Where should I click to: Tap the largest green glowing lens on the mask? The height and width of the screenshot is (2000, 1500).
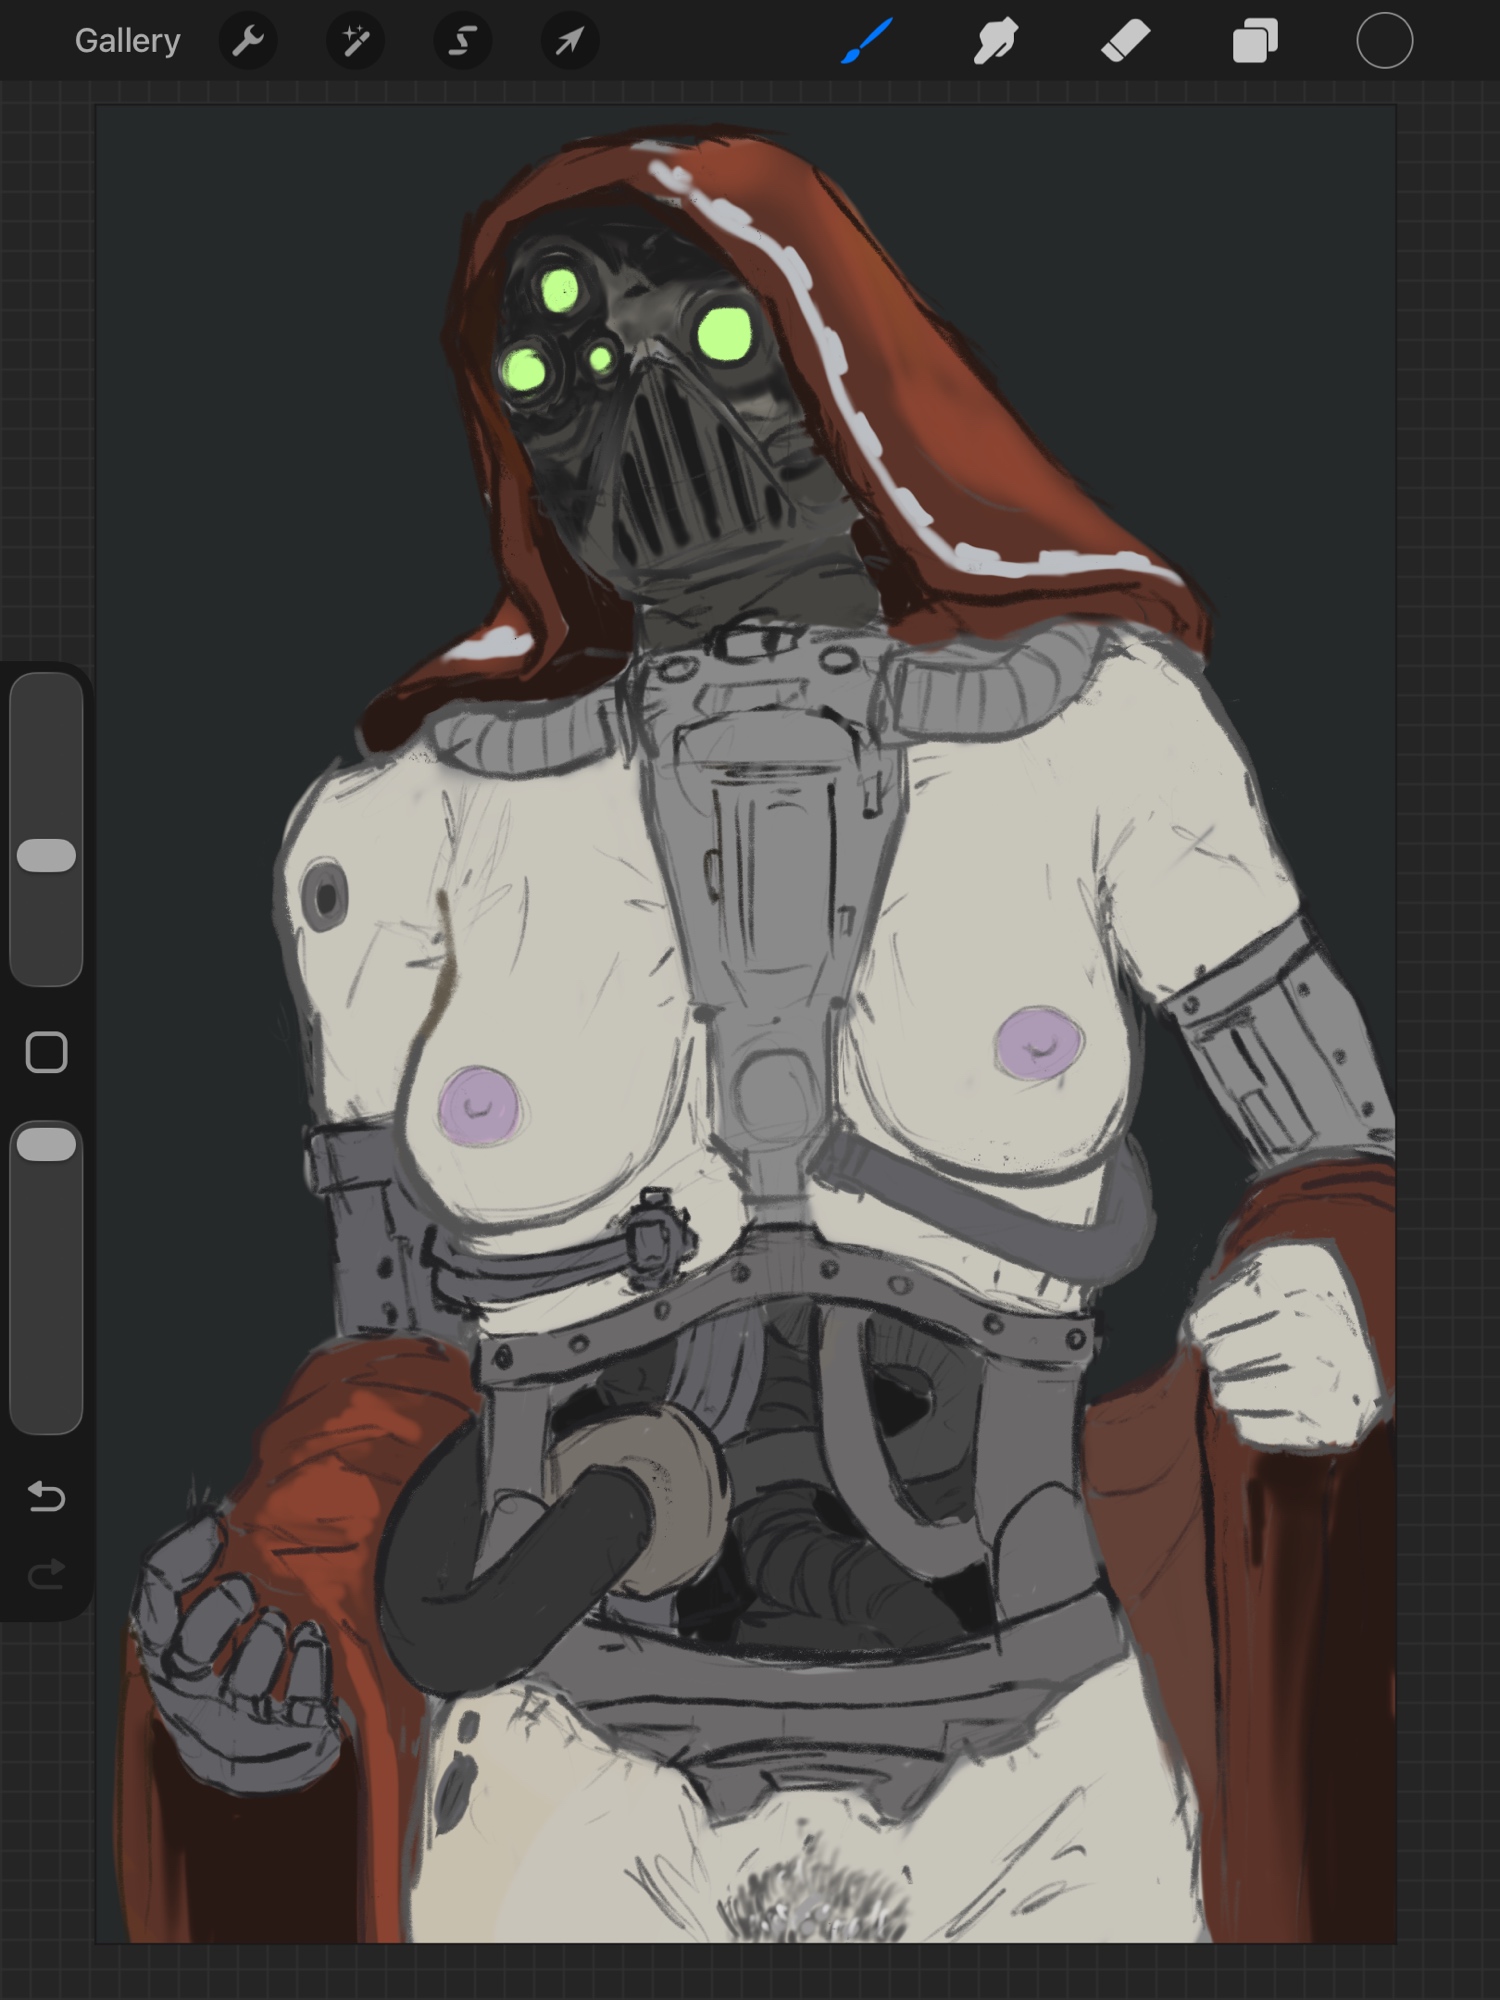(726, 334)
